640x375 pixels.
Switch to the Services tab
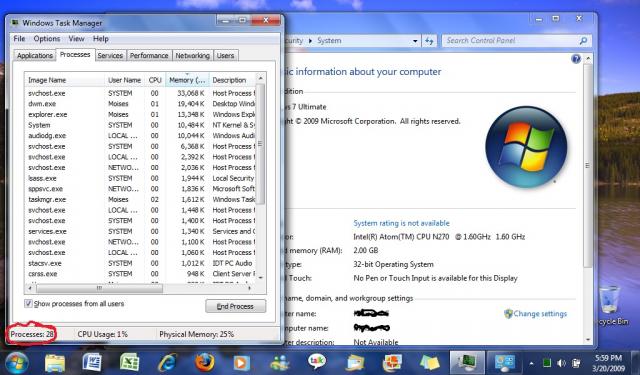pos(110,55)
